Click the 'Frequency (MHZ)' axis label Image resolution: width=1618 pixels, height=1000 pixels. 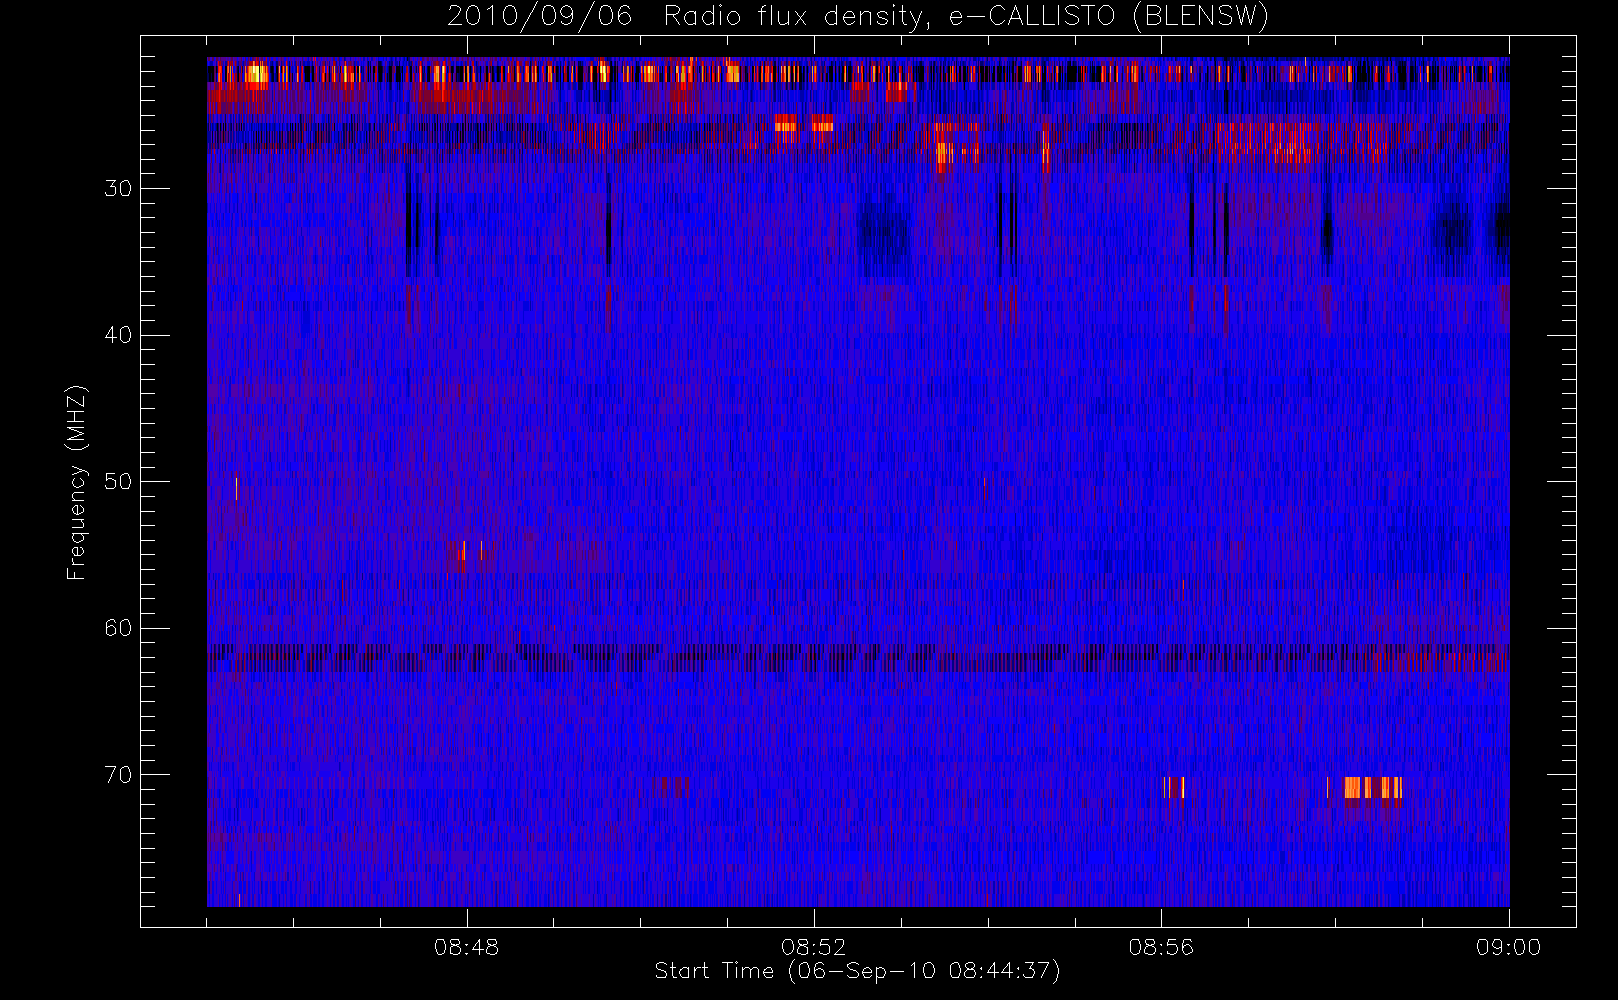(76, 482)
